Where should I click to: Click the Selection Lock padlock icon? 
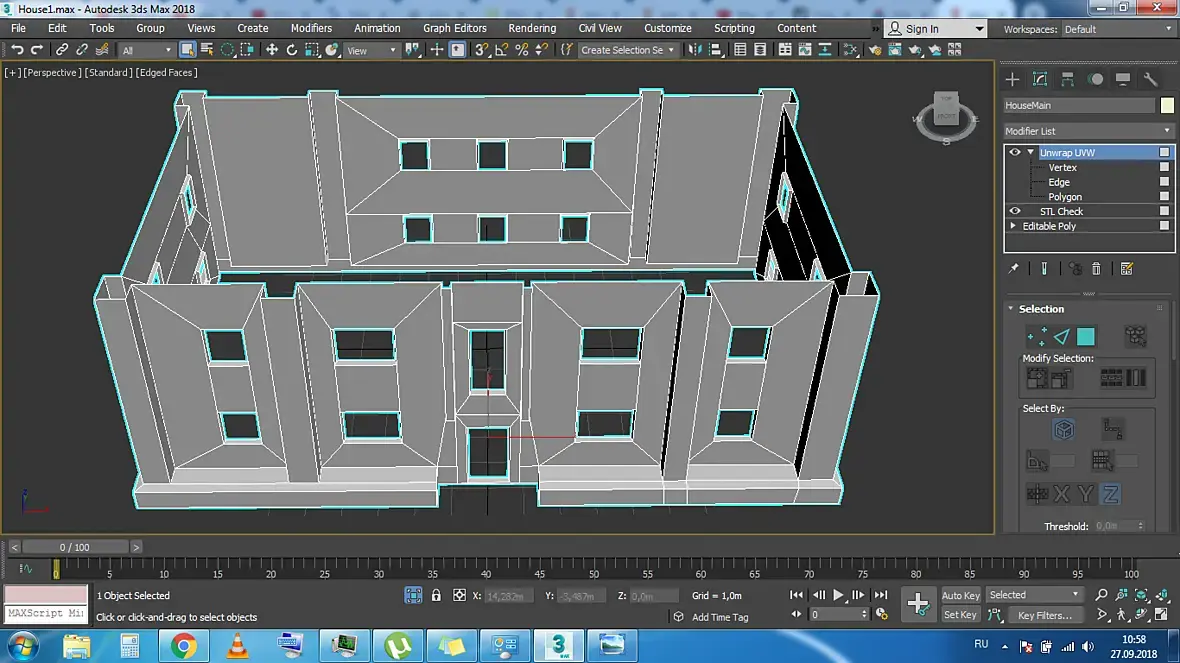[x=436, y=596]
